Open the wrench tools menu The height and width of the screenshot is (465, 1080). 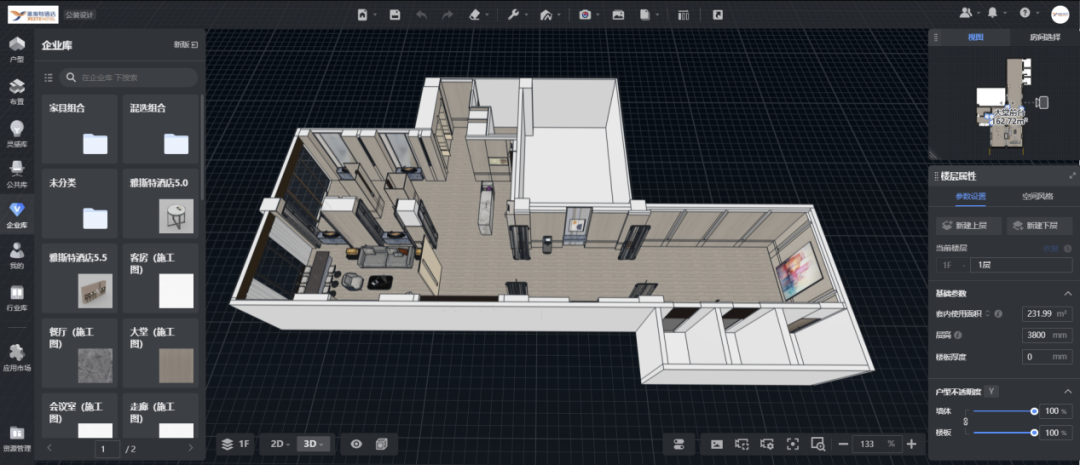513,15
